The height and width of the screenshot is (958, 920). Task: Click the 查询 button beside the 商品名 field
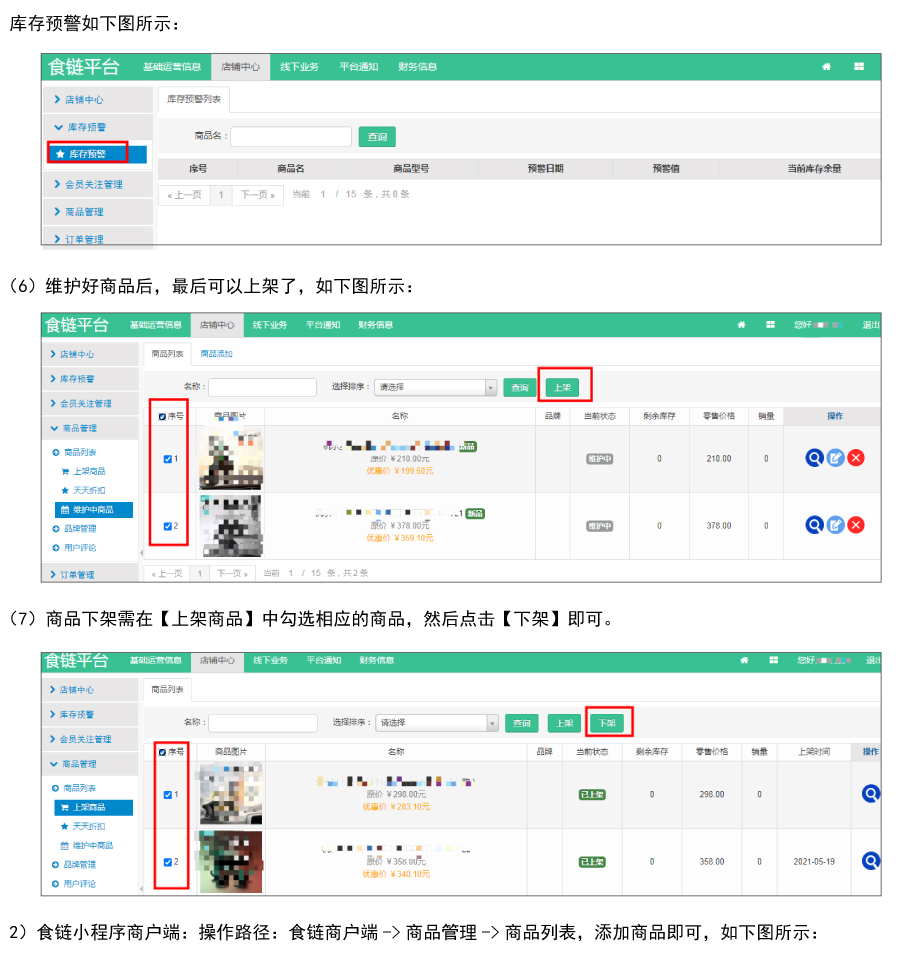tap(377, 137)
